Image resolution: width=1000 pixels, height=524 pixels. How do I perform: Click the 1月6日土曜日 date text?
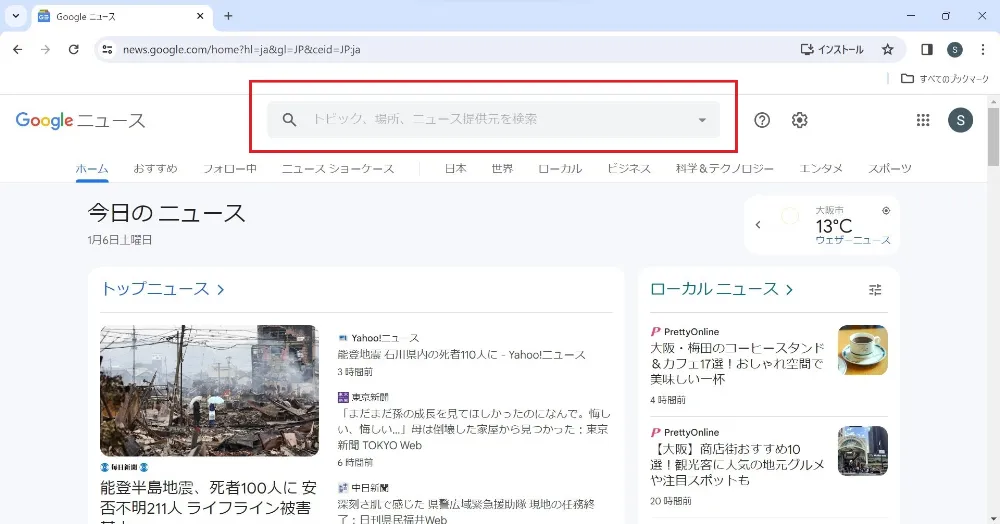point(119,240)
